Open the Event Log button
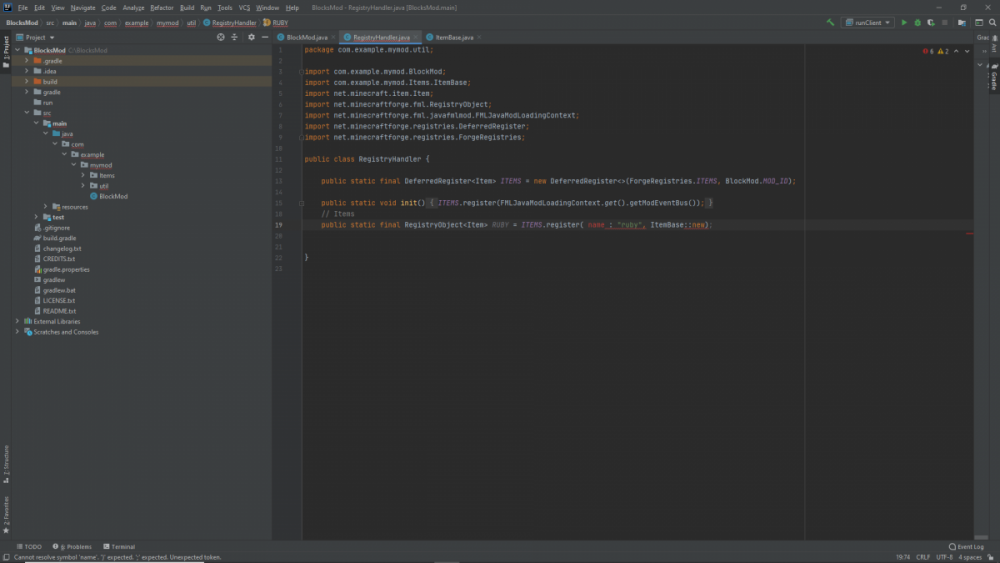 tap(966, 547)
